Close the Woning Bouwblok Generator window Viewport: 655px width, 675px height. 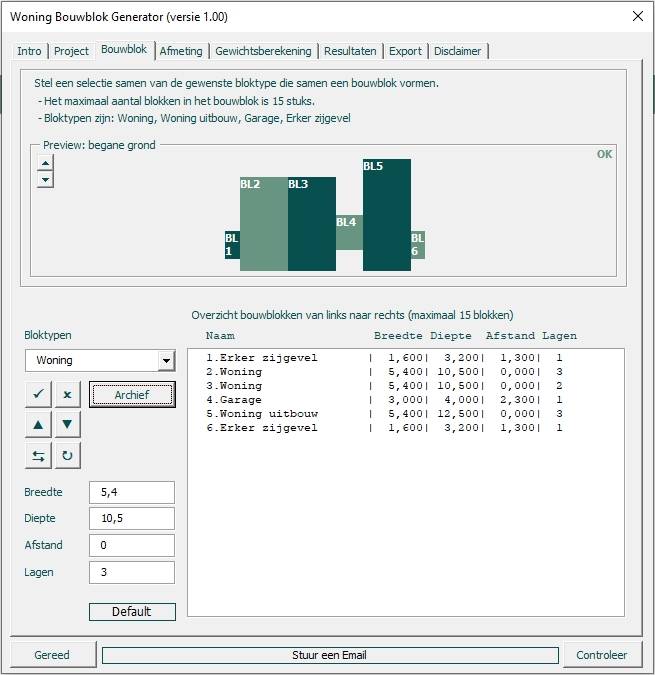638,16
